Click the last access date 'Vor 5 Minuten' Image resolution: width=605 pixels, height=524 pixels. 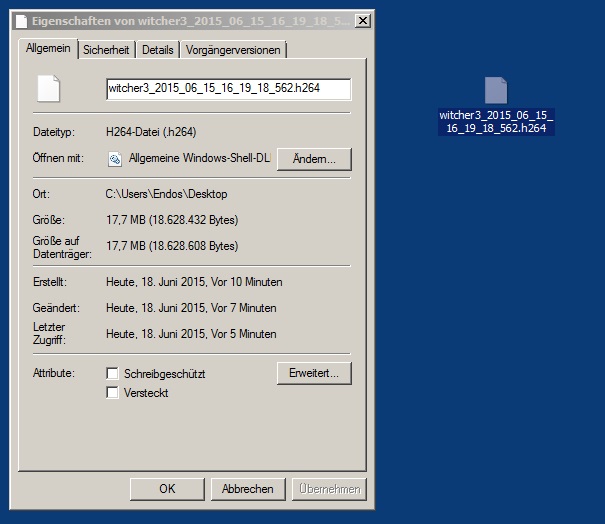[x=243, y=334]
